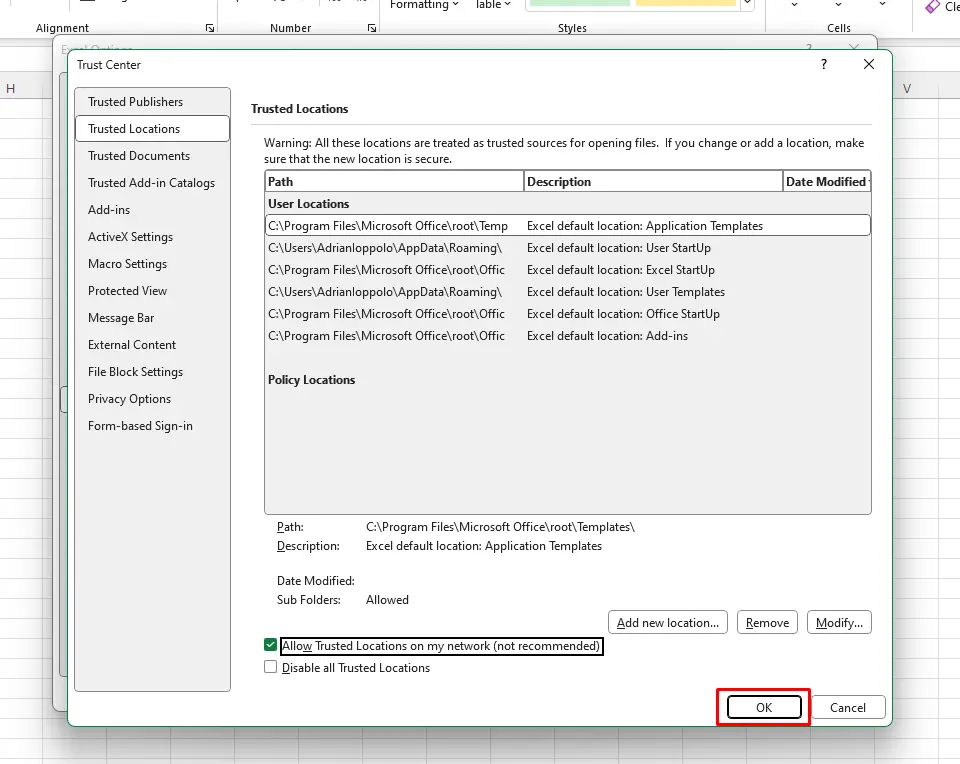Confirm with the OK button
Viewport: 960px width, 764px height.
click(x=764, y=708)
